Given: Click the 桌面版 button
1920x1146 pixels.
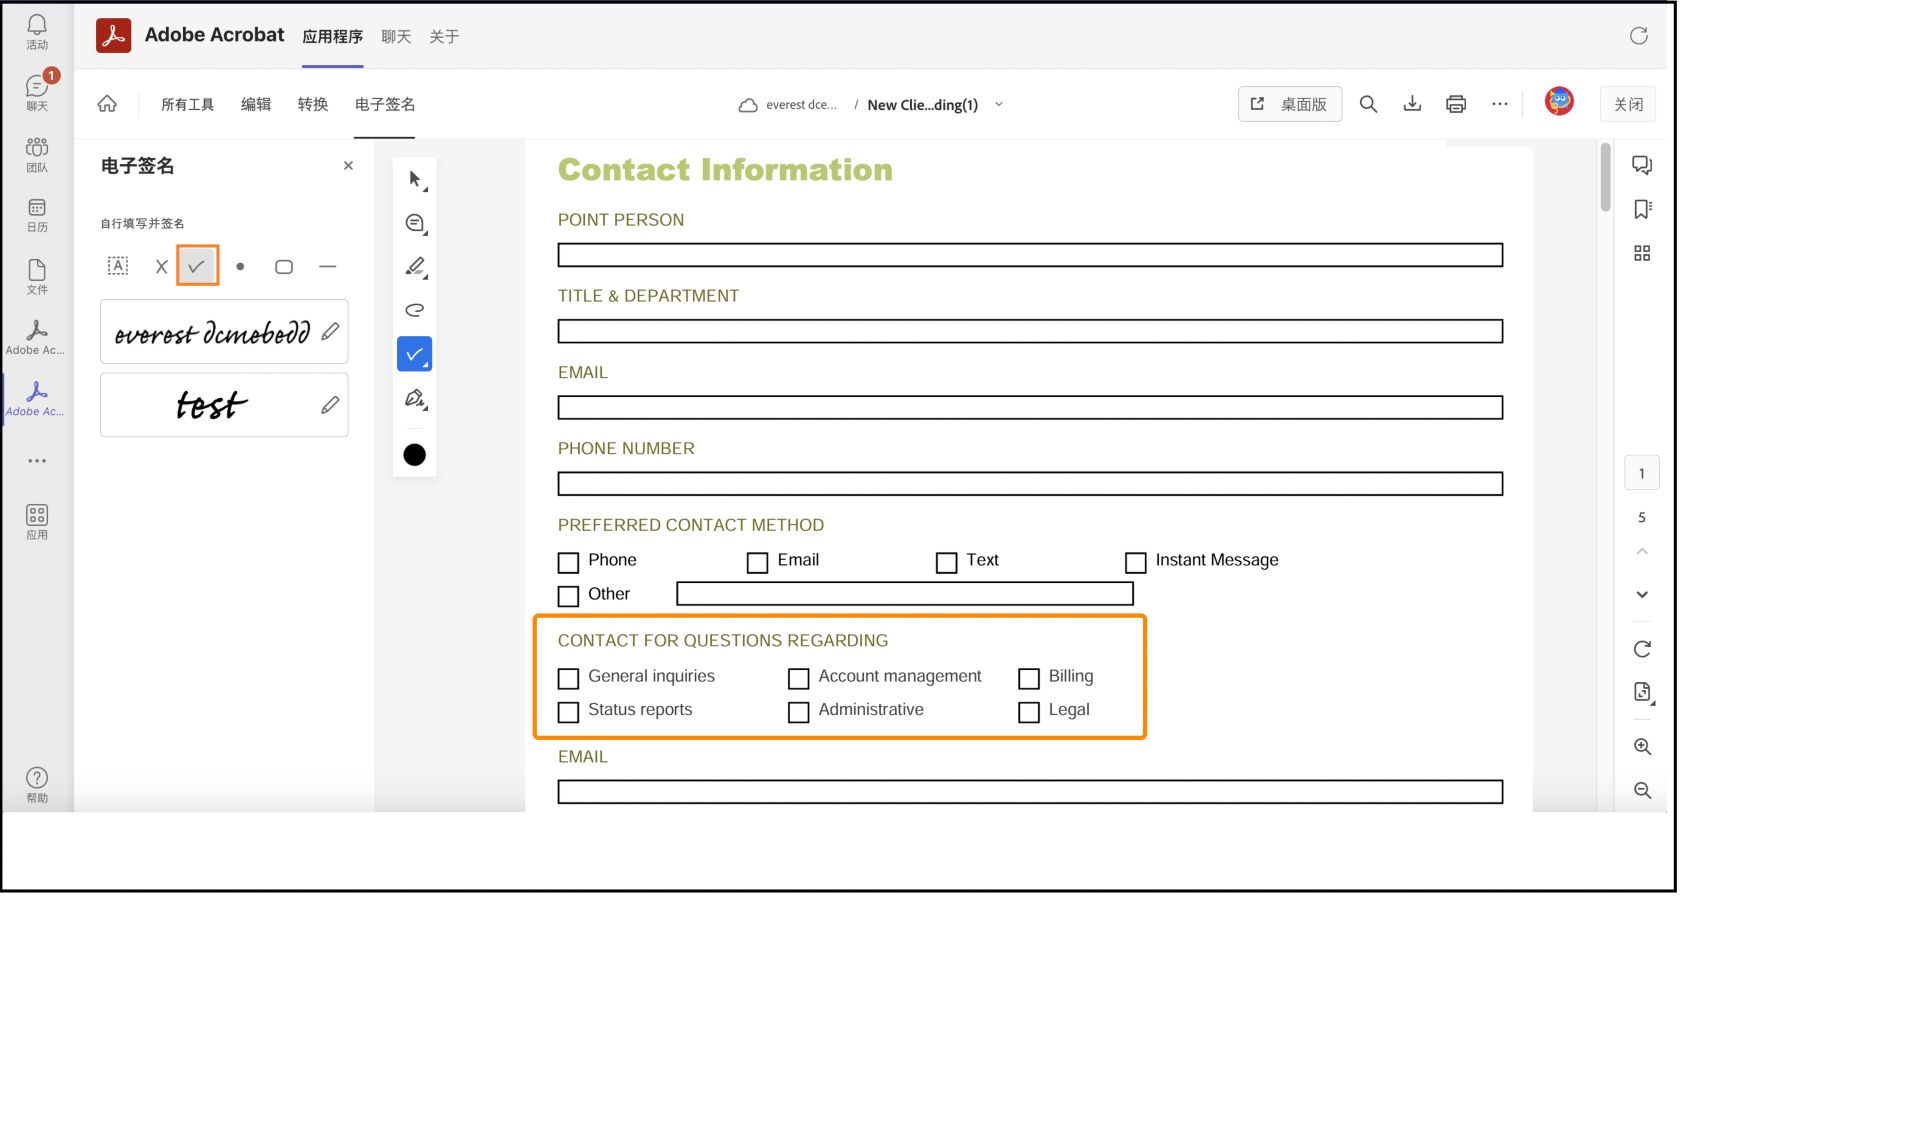Looking at the screenshot, I should point(1287,104).
